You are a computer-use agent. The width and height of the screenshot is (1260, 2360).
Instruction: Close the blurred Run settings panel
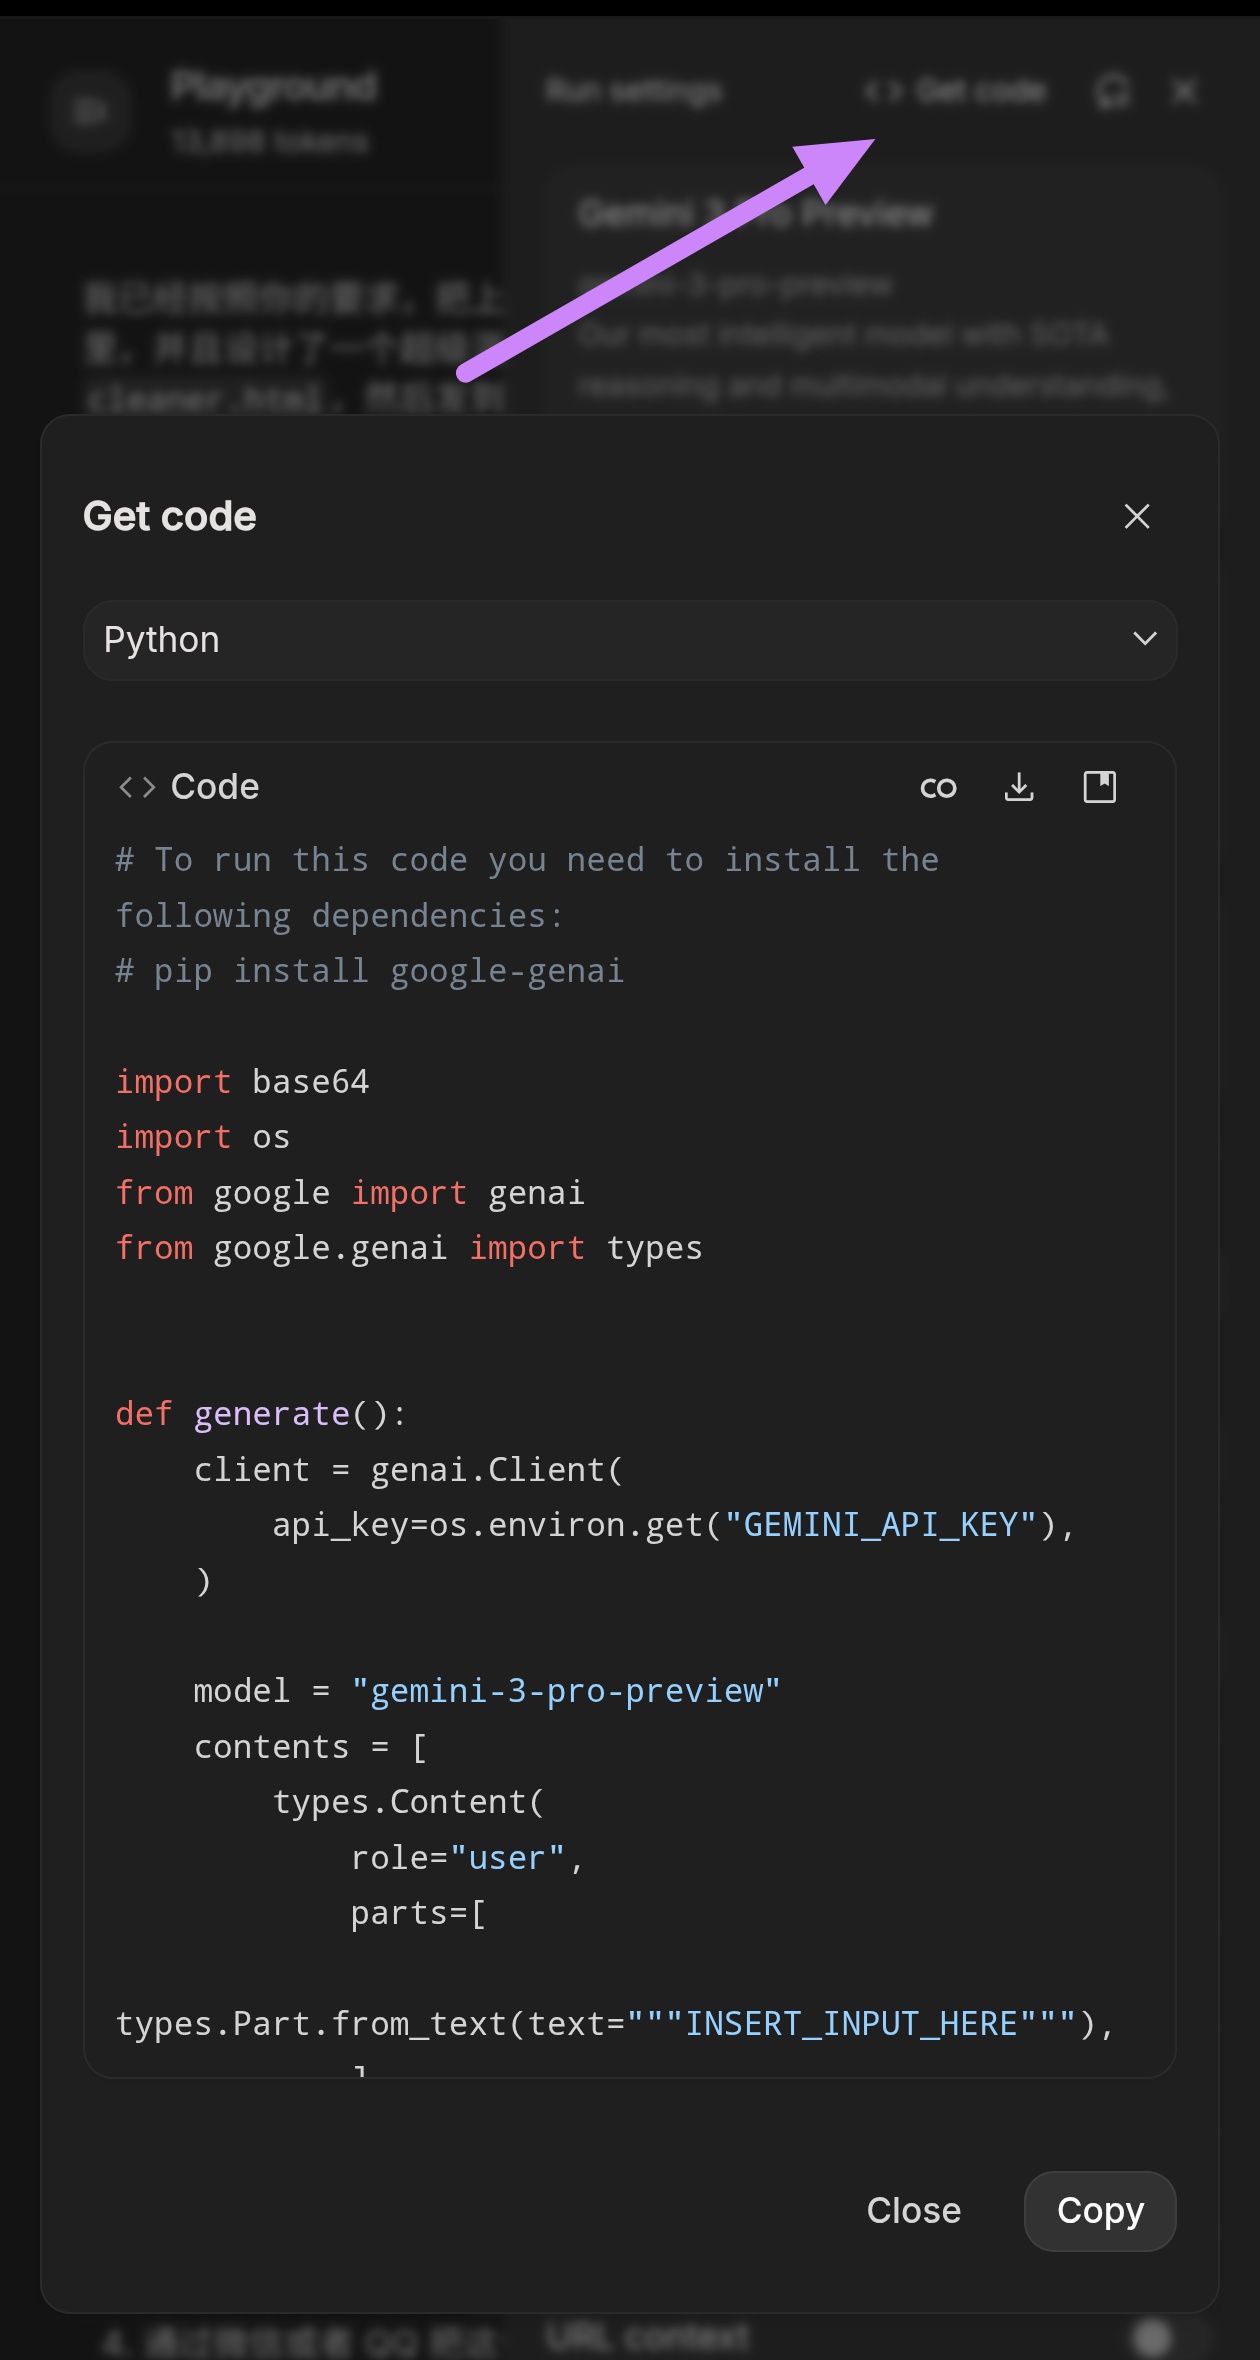pos(1184,92)
